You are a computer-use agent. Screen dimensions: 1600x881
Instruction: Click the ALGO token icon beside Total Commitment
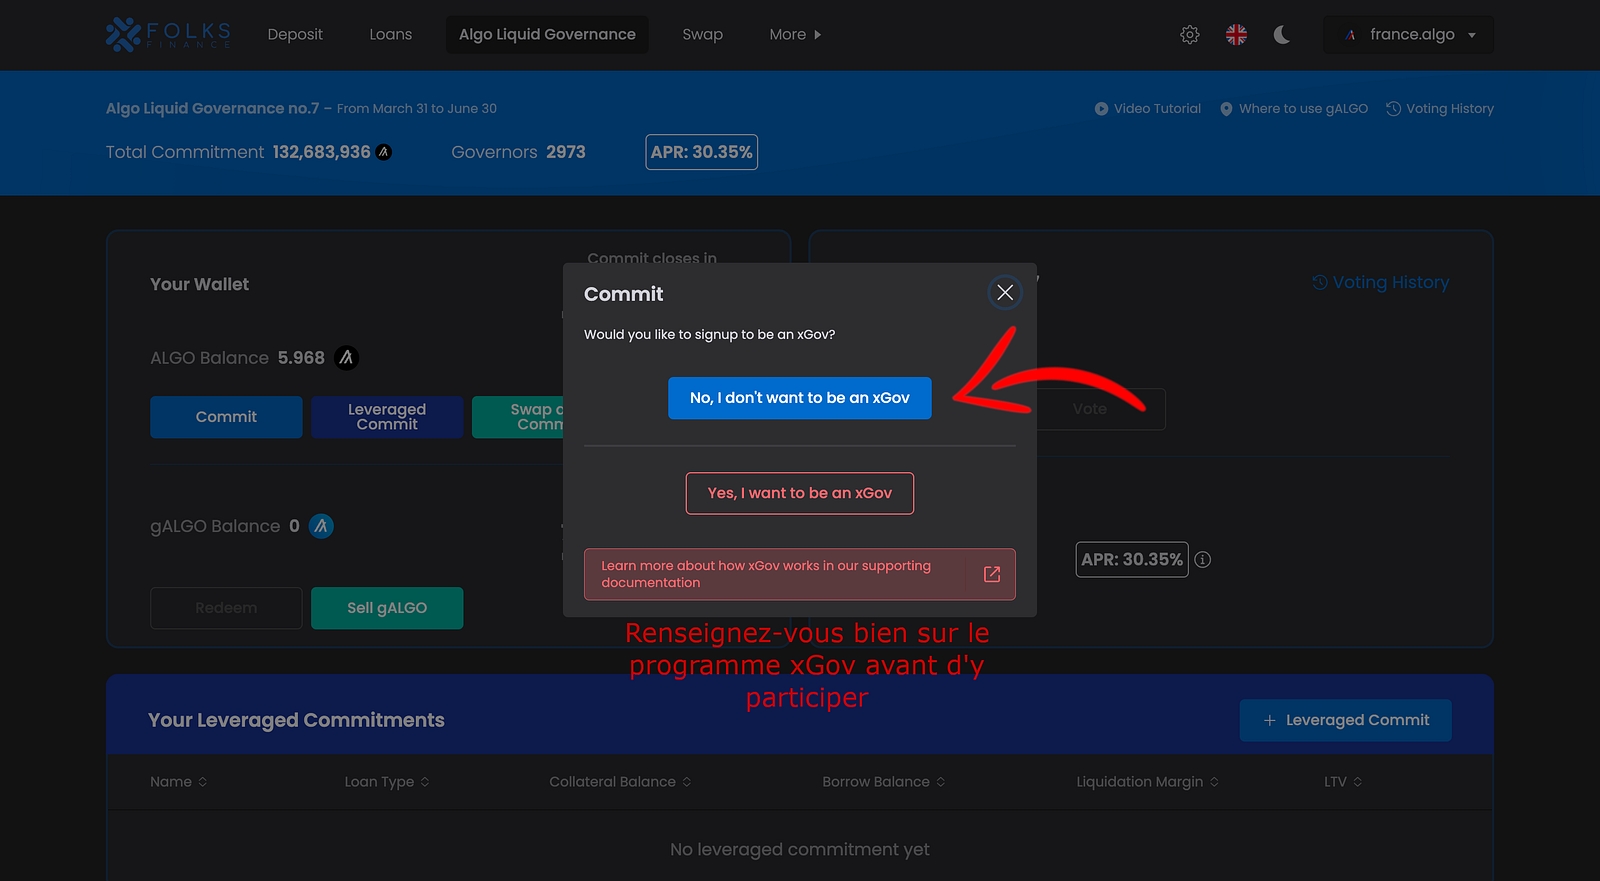coord(384,152)
